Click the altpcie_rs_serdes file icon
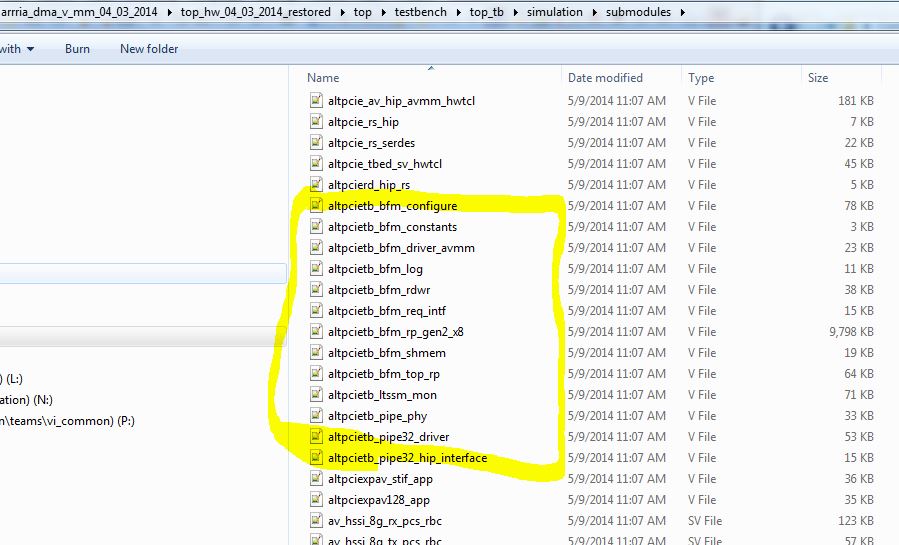Viewport: 899px width, 545px height. point(316,143)
